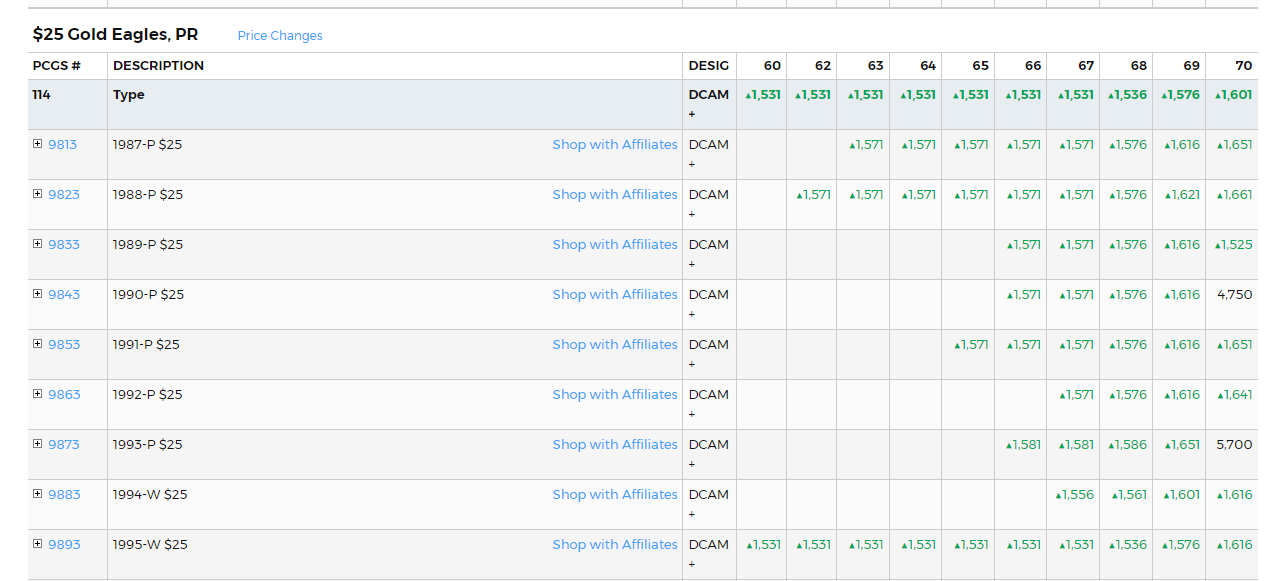Click the Type row grade 60 price 1,531

pos(763,95)
